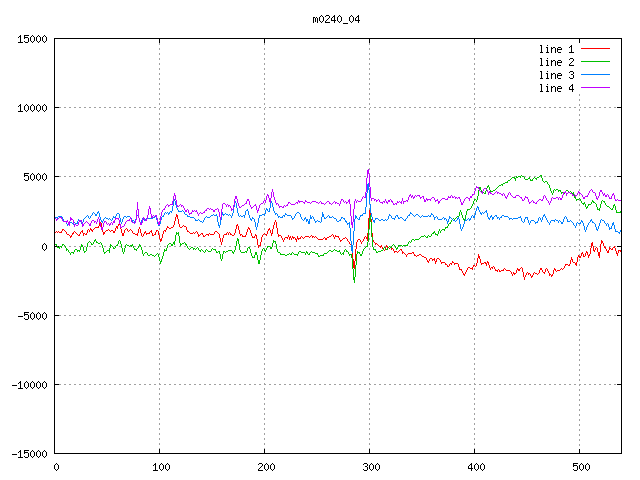640x480 pixels.
Task: Click the blue line 3 legend sample
Action: [x=596, y=75]
